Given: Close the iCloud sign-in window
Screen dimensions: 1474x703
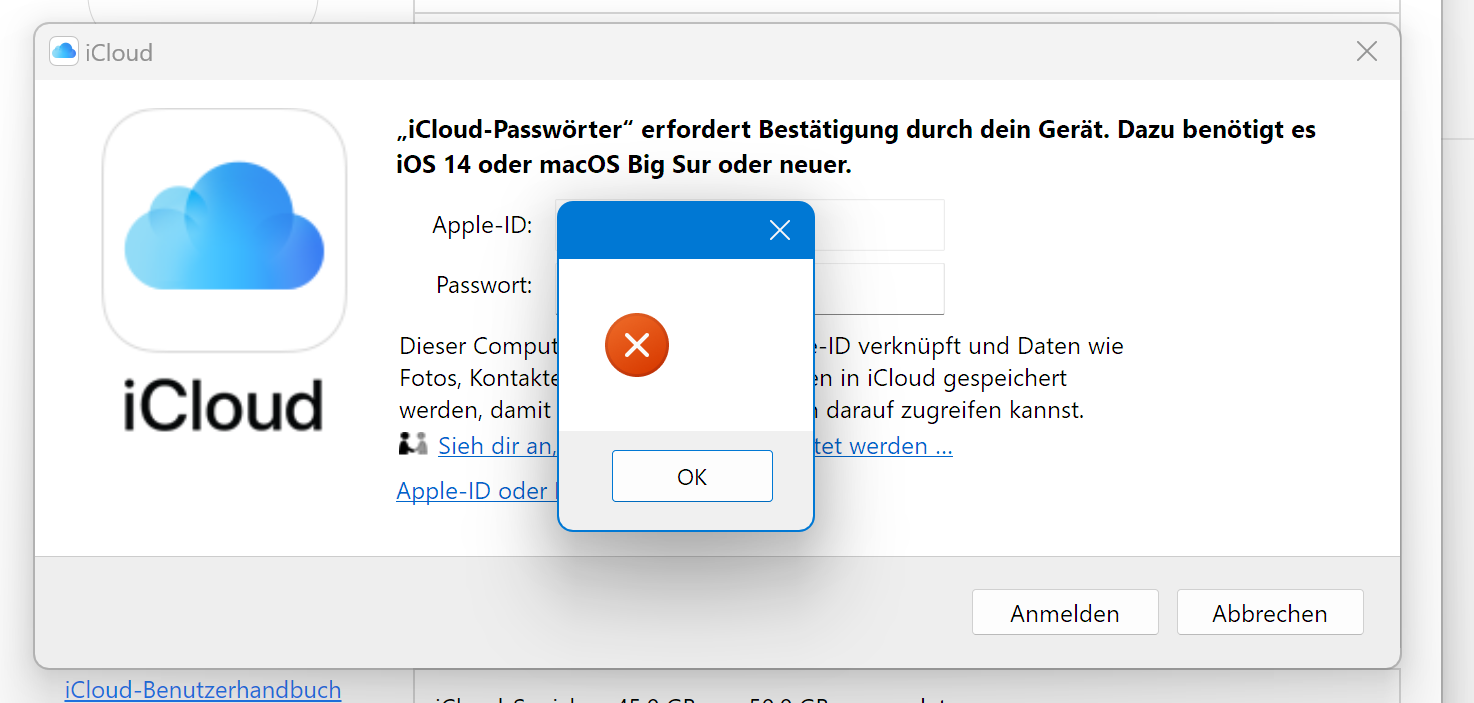Looking at the screenshot, I should pyautogui.click(x=1366, y=52).
